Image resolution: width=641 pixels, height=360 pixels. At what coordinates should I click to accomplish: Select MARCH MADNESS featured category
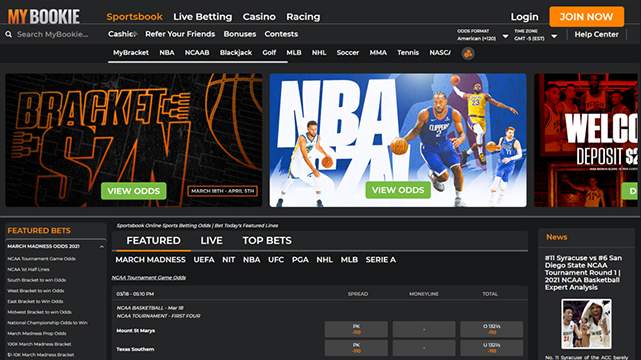tap(150, 260)
